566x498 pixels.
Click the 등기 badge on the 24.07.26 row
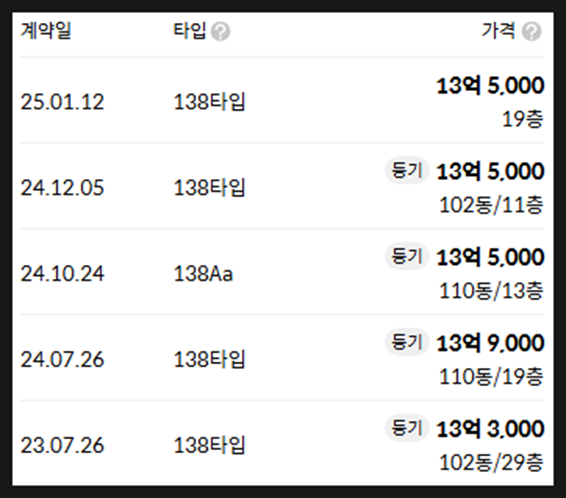407,342
